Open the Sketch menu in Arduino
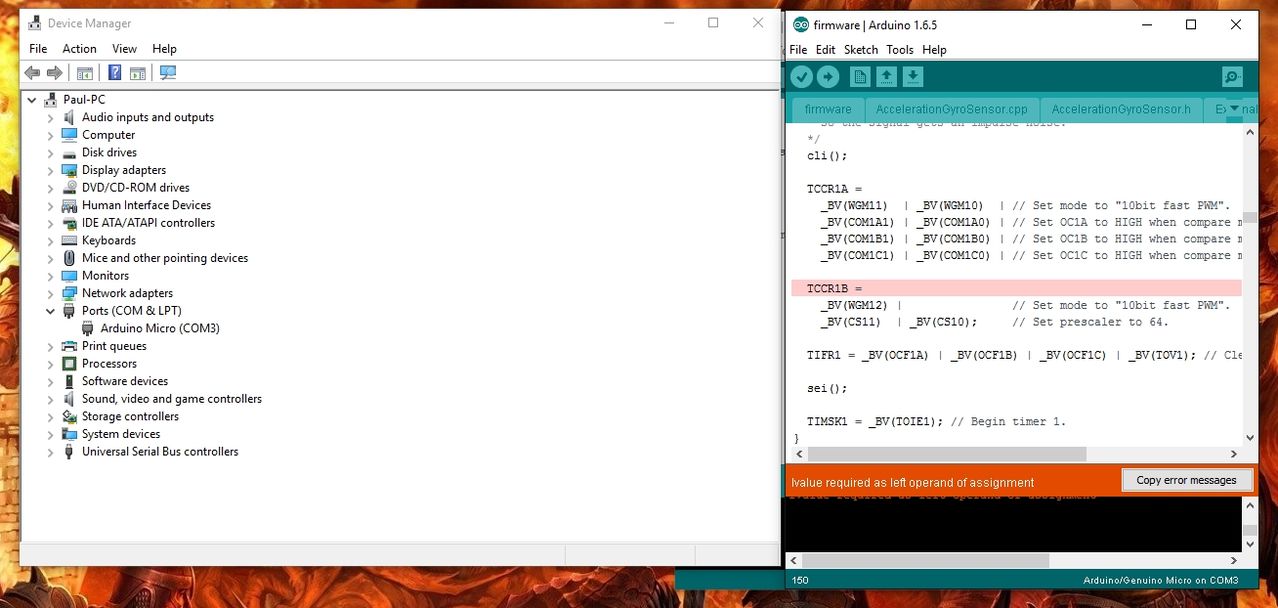Screen dimensions: 1278x608 click(x=861, y=49)
